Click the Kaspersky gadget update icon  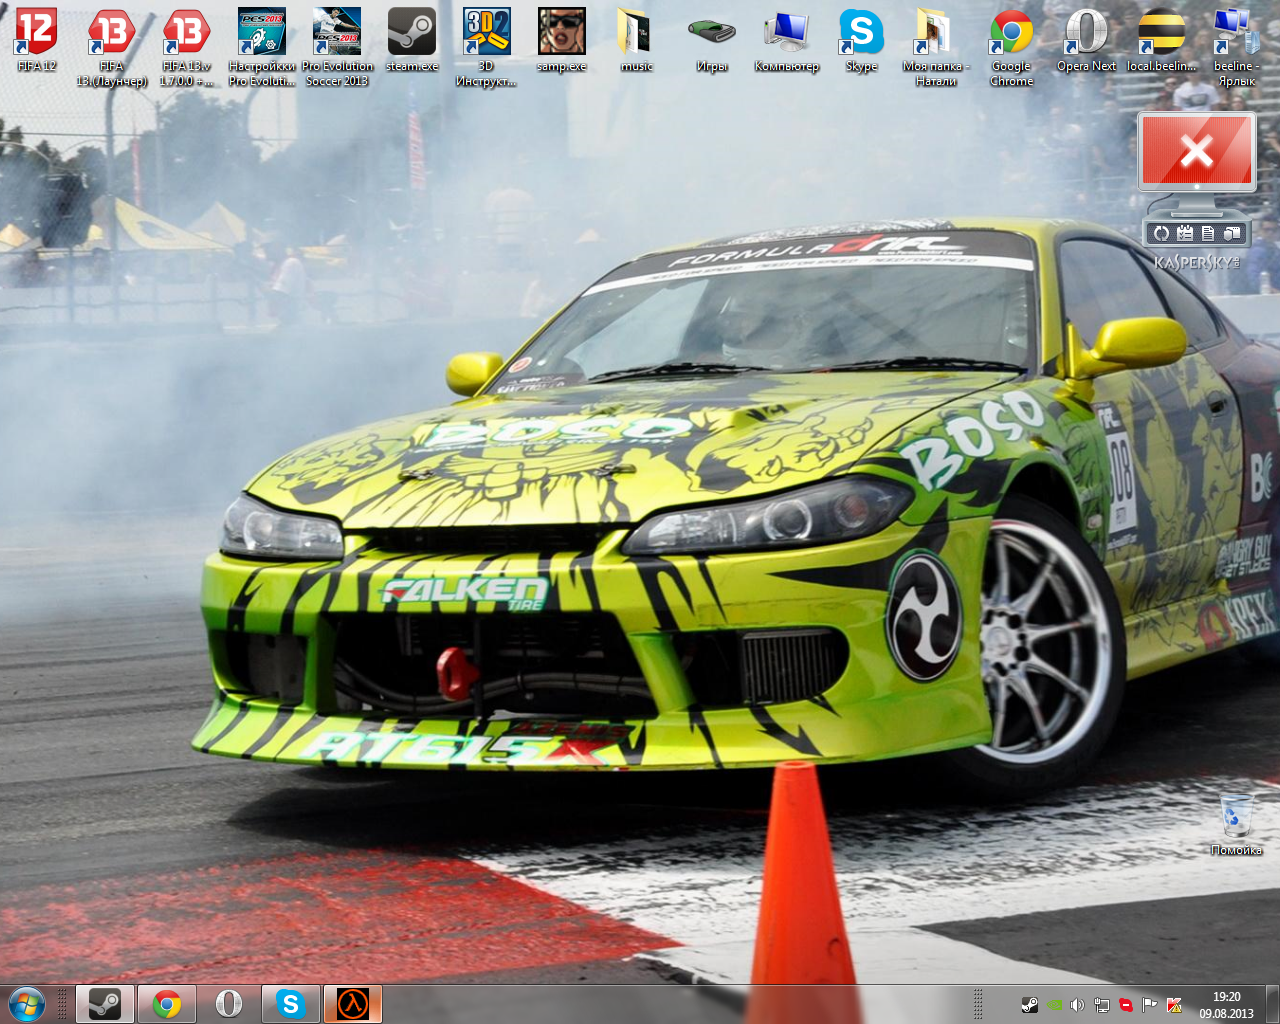[x=1161, y=233]
